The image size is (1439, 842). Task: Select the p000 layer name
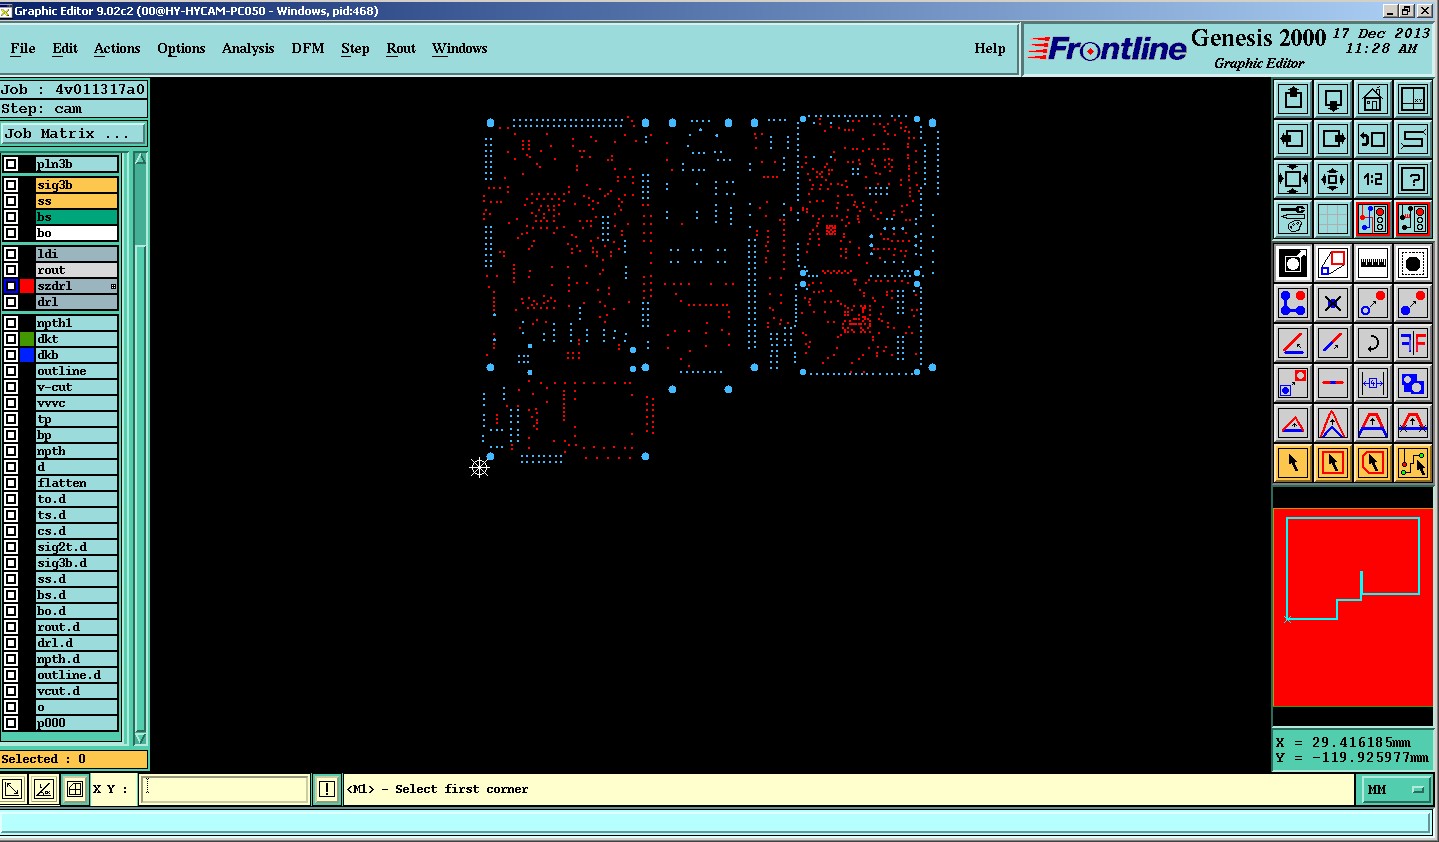point(77,723)
